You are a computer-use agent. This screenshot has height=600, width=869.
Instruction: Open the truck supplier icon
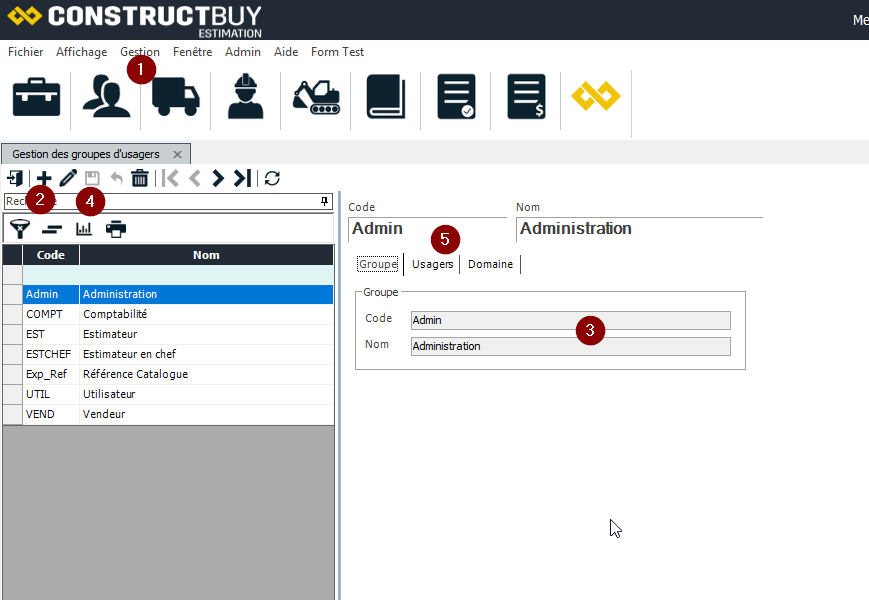coord(176,98)
